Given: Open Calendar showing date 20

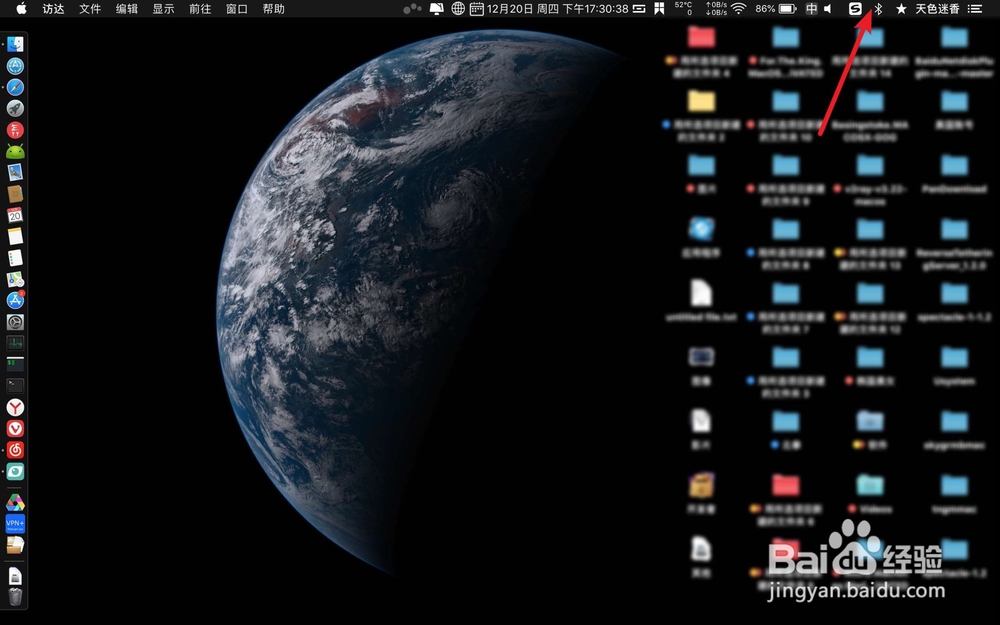Looking at the screenshot, I should click(15, 215).
